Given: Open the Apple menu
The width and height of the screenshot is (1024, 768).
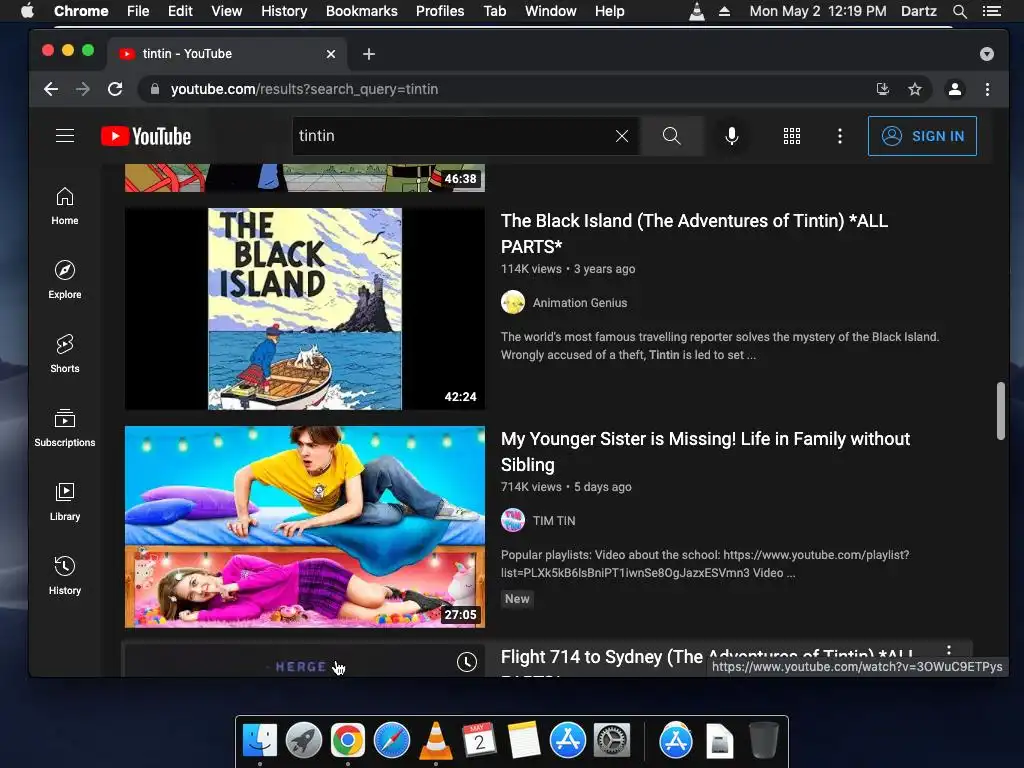Looking at the screenshot, I should (x=27, y=11).
